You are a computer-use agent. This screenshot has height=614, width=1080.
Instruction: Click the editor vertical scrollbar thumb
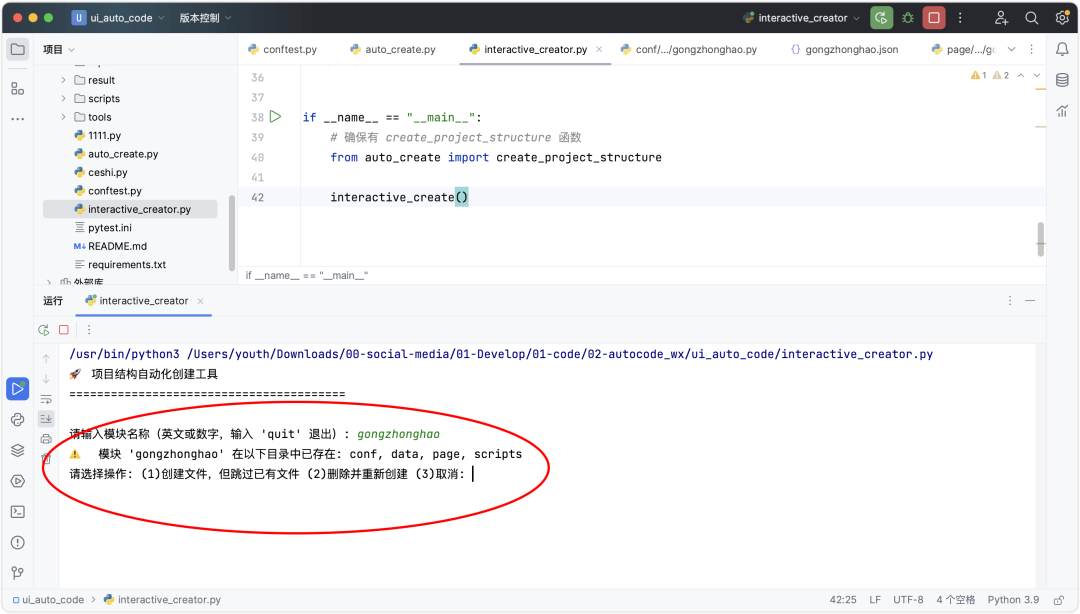point(1040,239)
